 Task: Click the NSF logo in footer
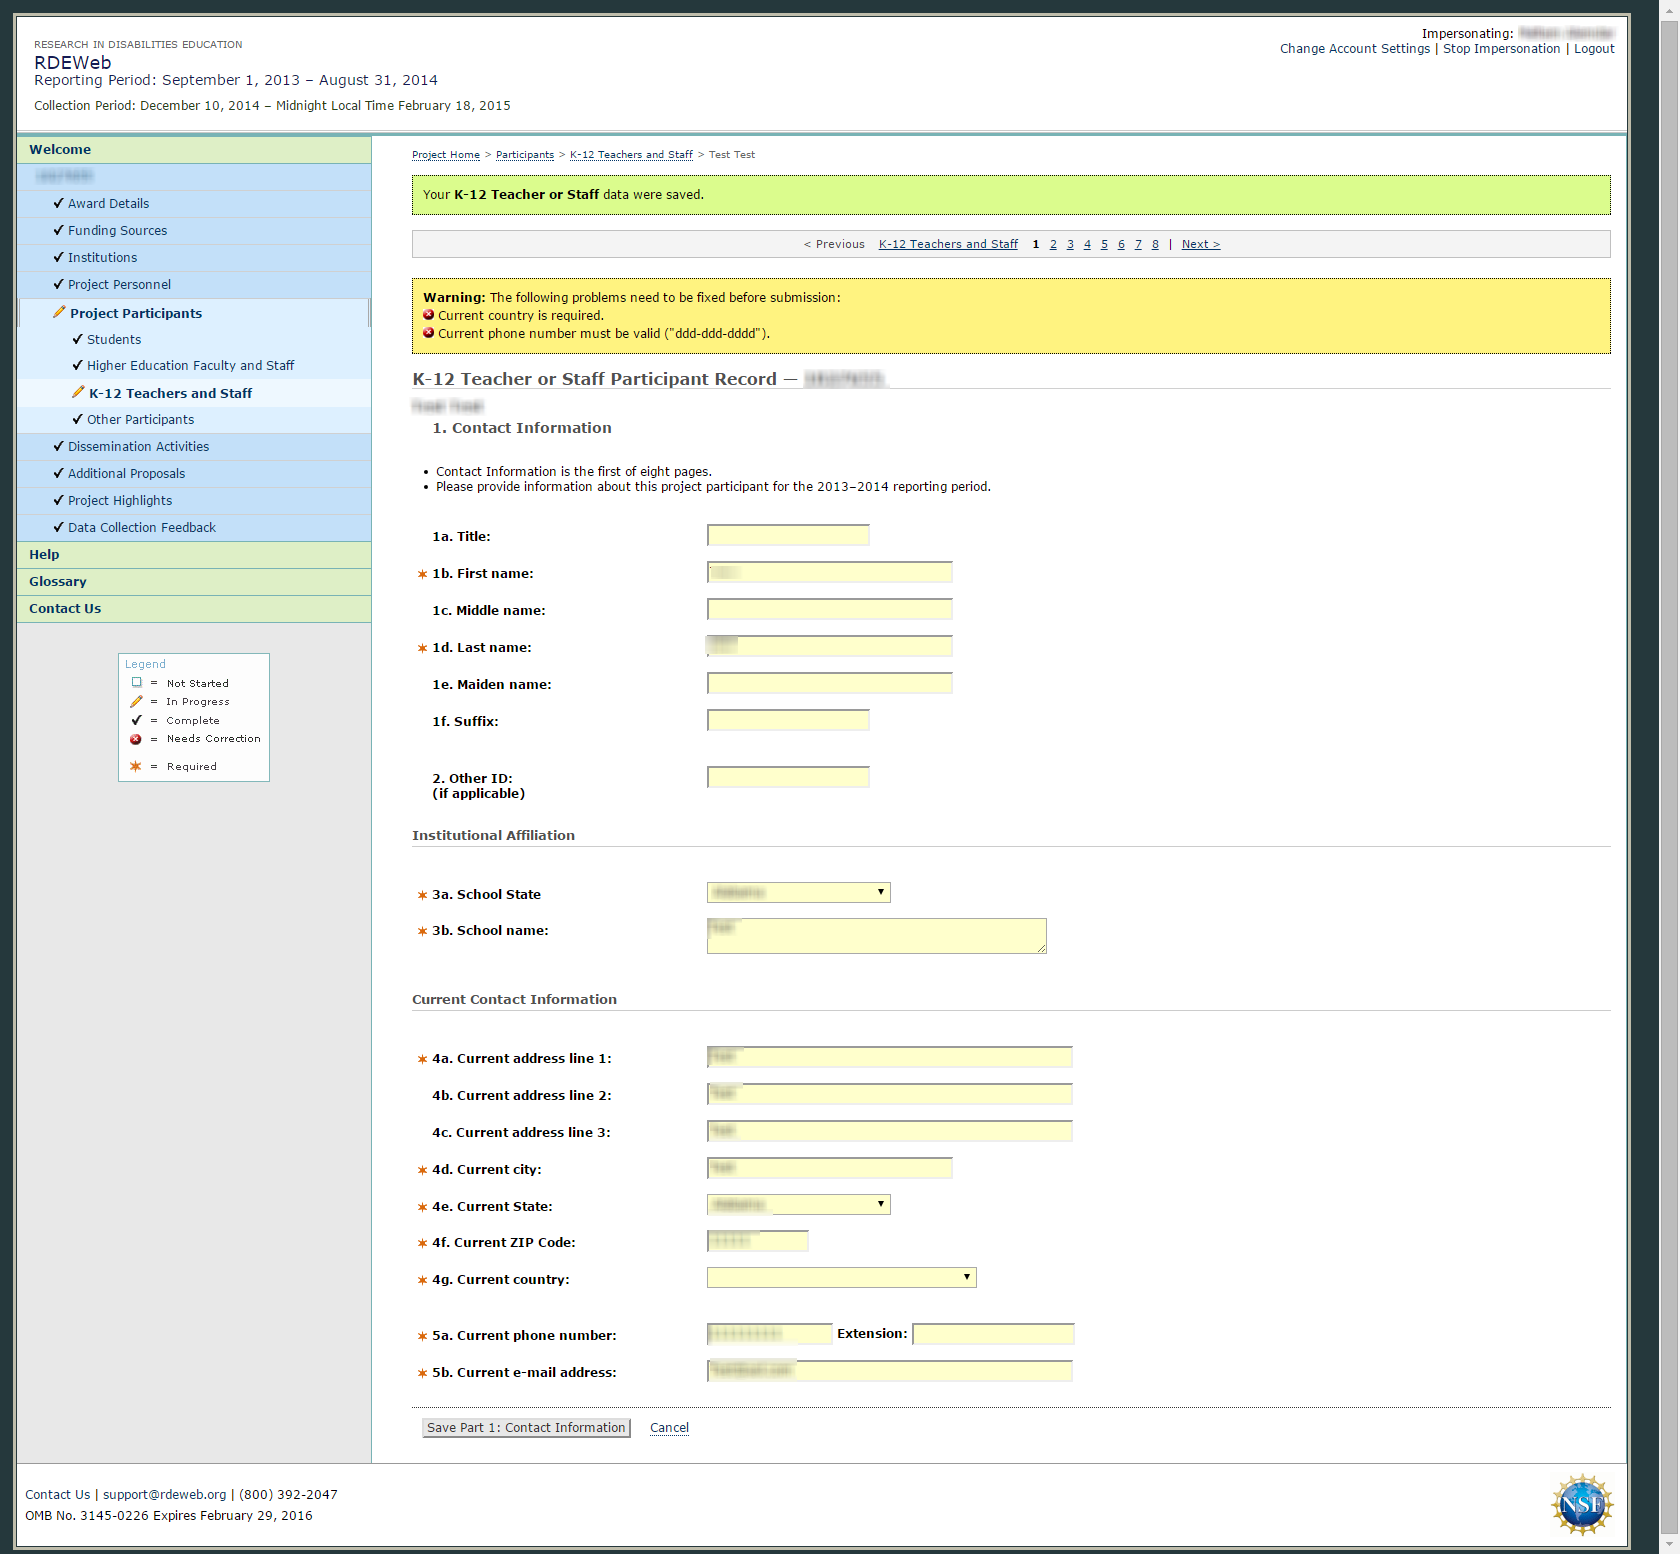(1581, 1503)
